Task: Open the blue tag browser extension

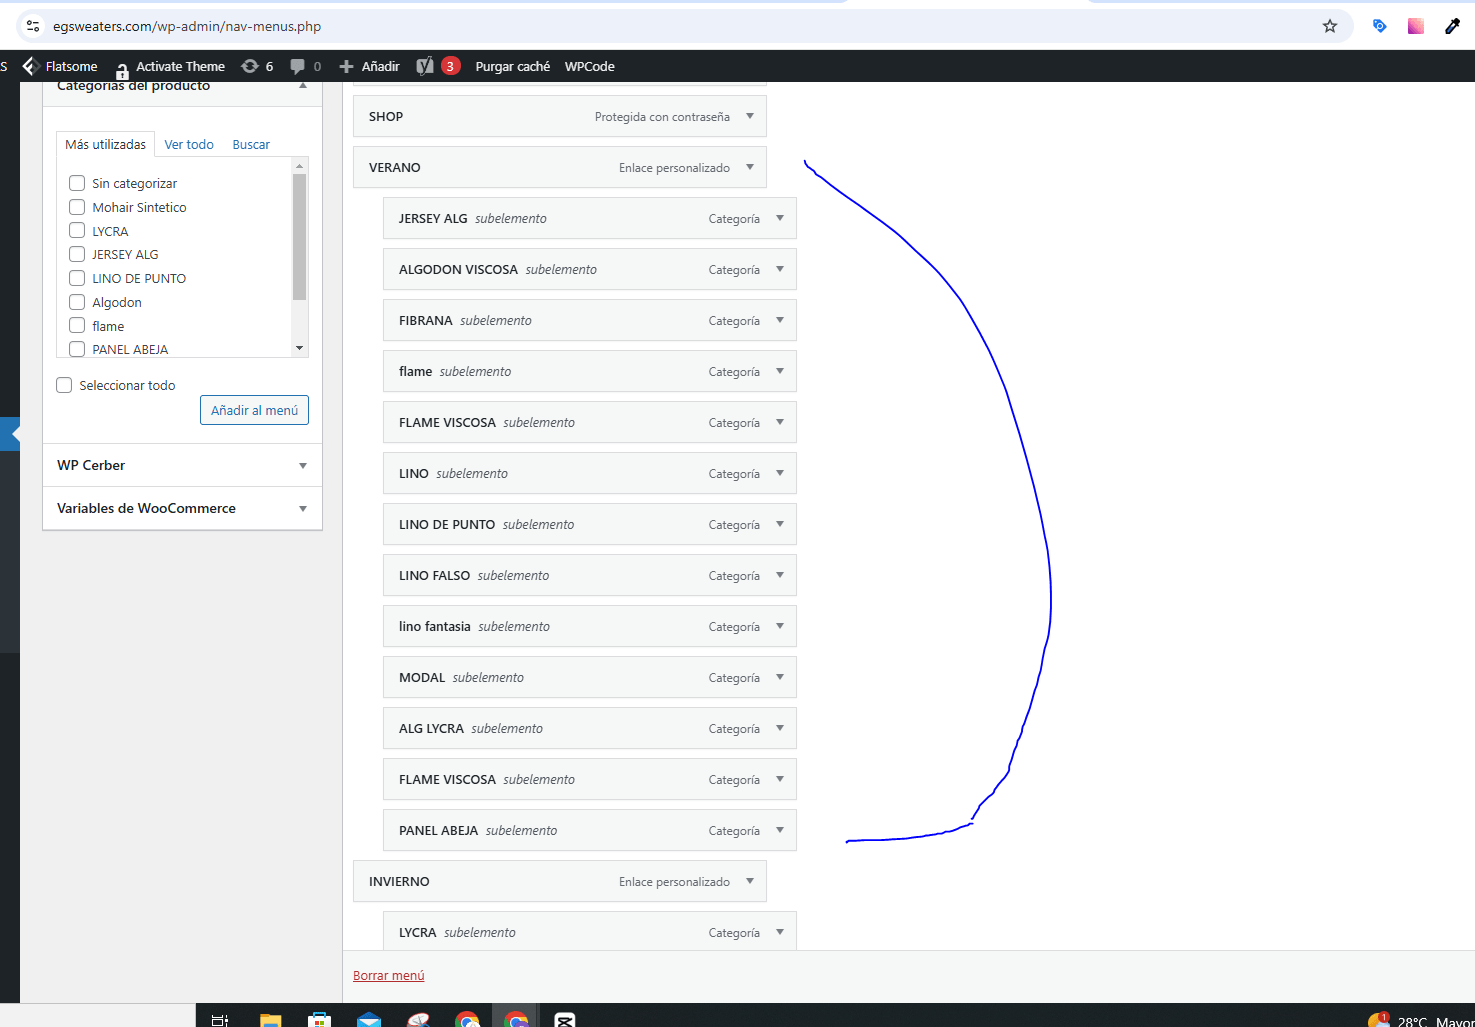Action: pyautogui.click(x=1379, y=26)
